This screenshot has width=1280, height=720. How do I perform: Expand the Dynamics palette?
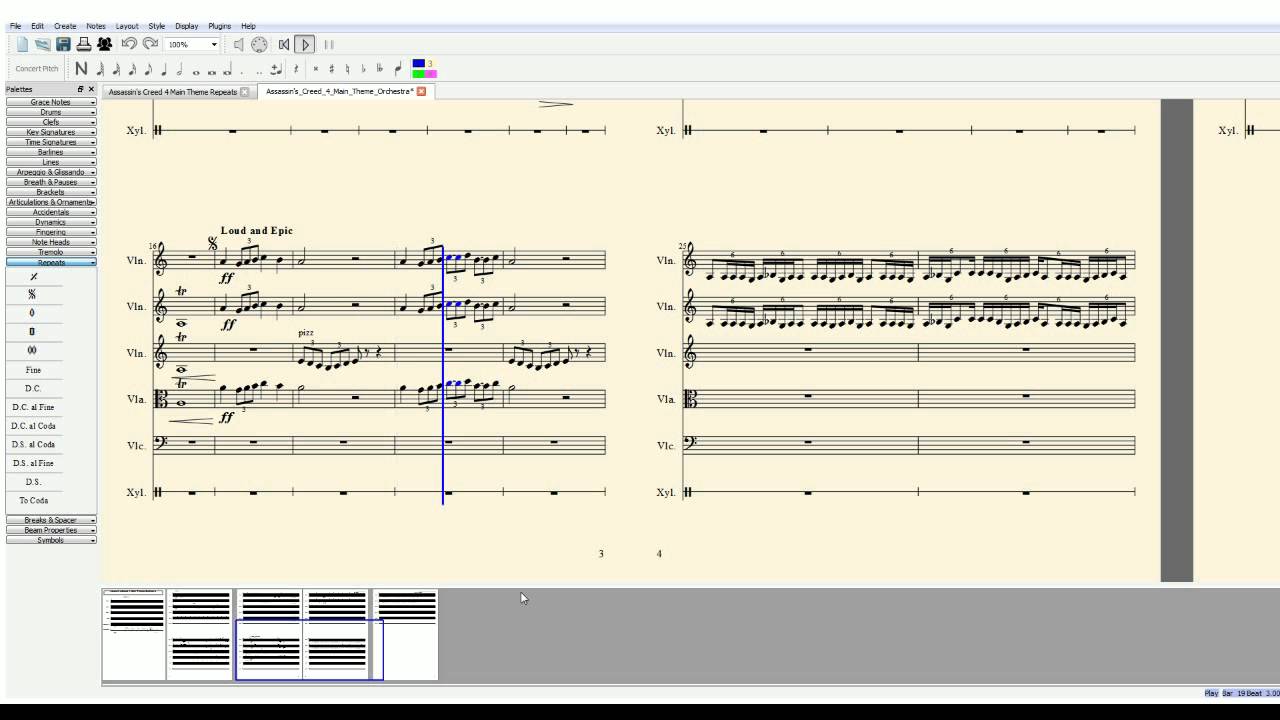pos(51,222)
